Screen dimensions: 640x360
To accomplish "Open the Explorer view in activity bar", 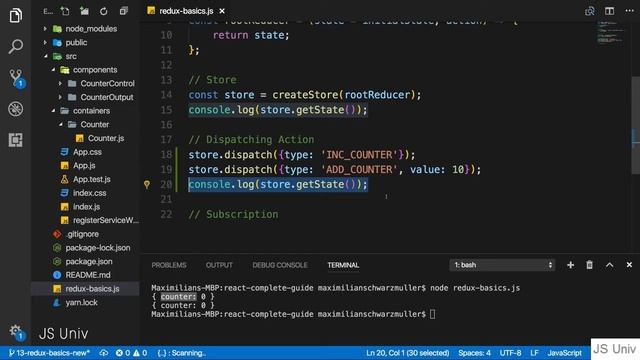I will 16,16.
